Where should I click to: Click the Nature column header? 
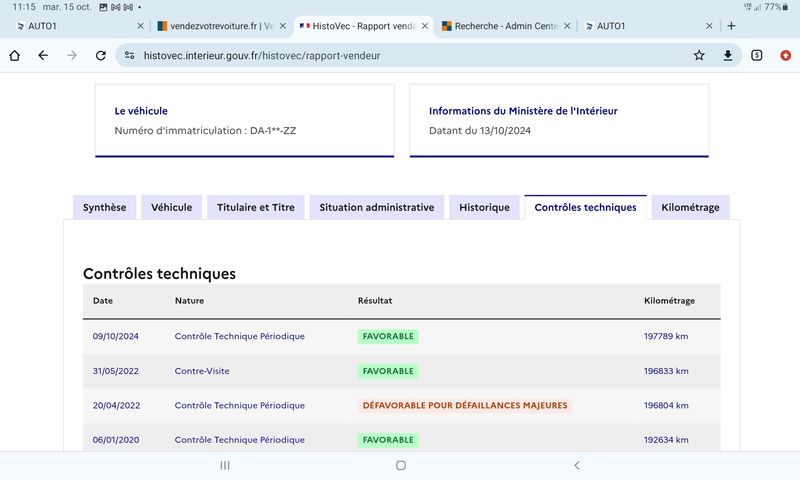tap(189, 300)
